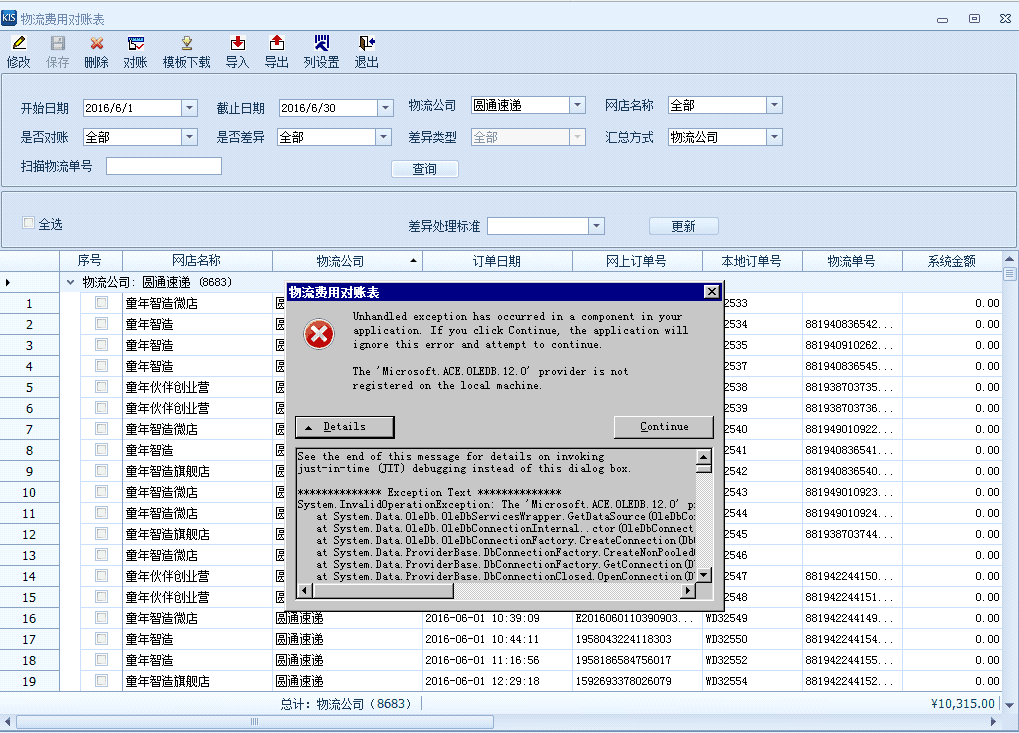
Task: Click the 导出 (export) toolbar icon
Action: coord(276,44)
